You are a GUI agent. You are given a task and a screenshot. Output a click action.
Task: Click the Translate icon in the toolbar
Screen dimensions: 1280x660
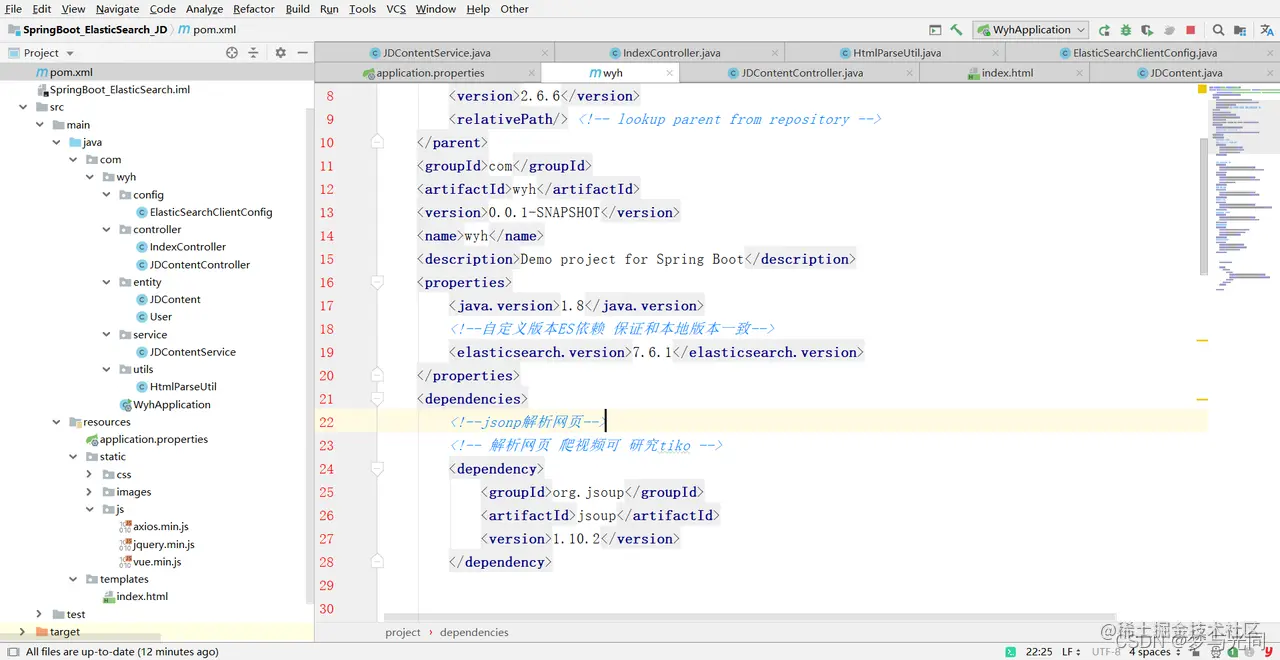point(1265,30)
